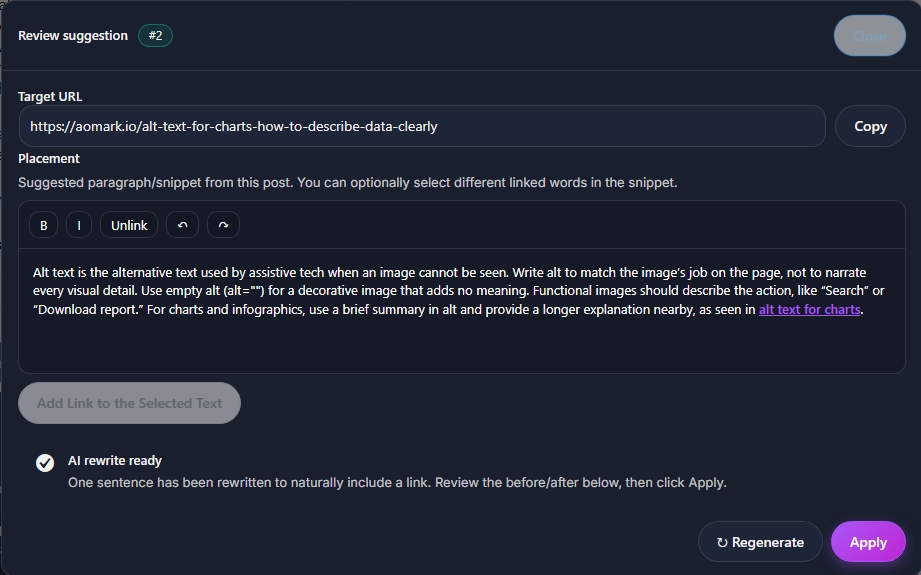Open the "alt text for charts" link
Viewport: 921px width, 575px height.
pyautogui.click(x=809, y=310)
